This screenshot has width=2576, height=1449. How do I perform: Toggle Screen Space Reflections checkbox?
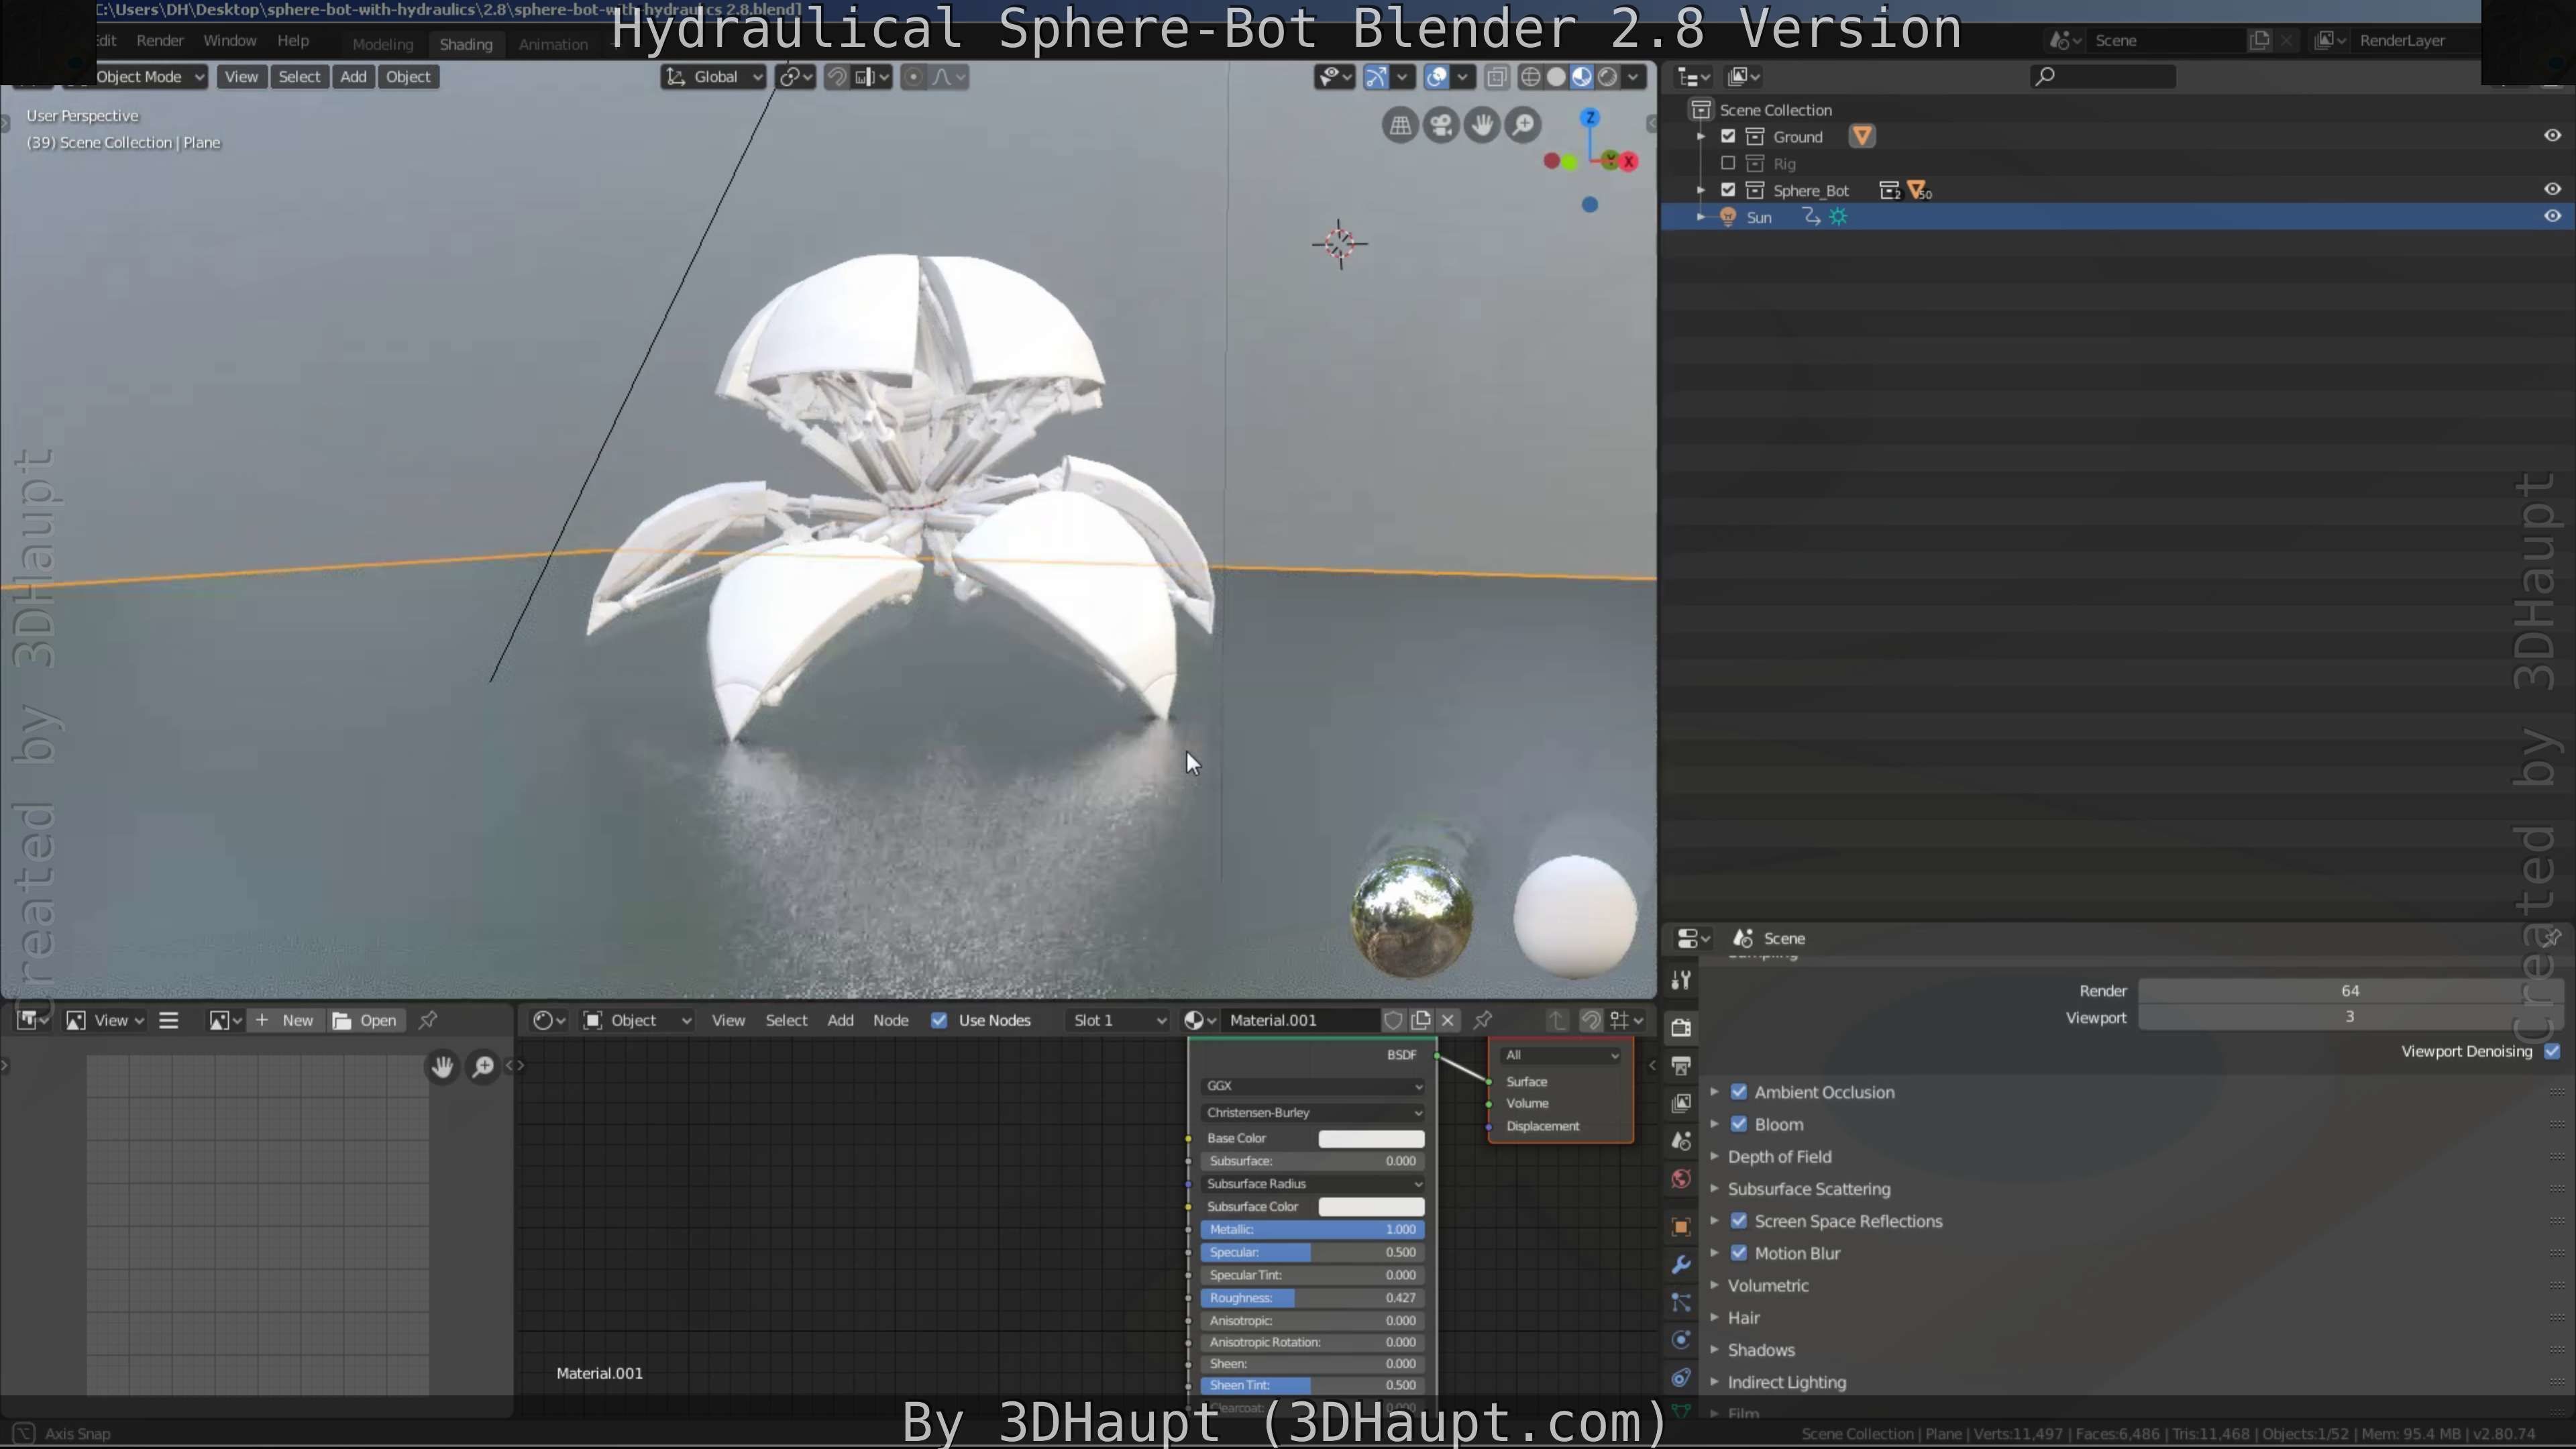pos(1739,1221)
